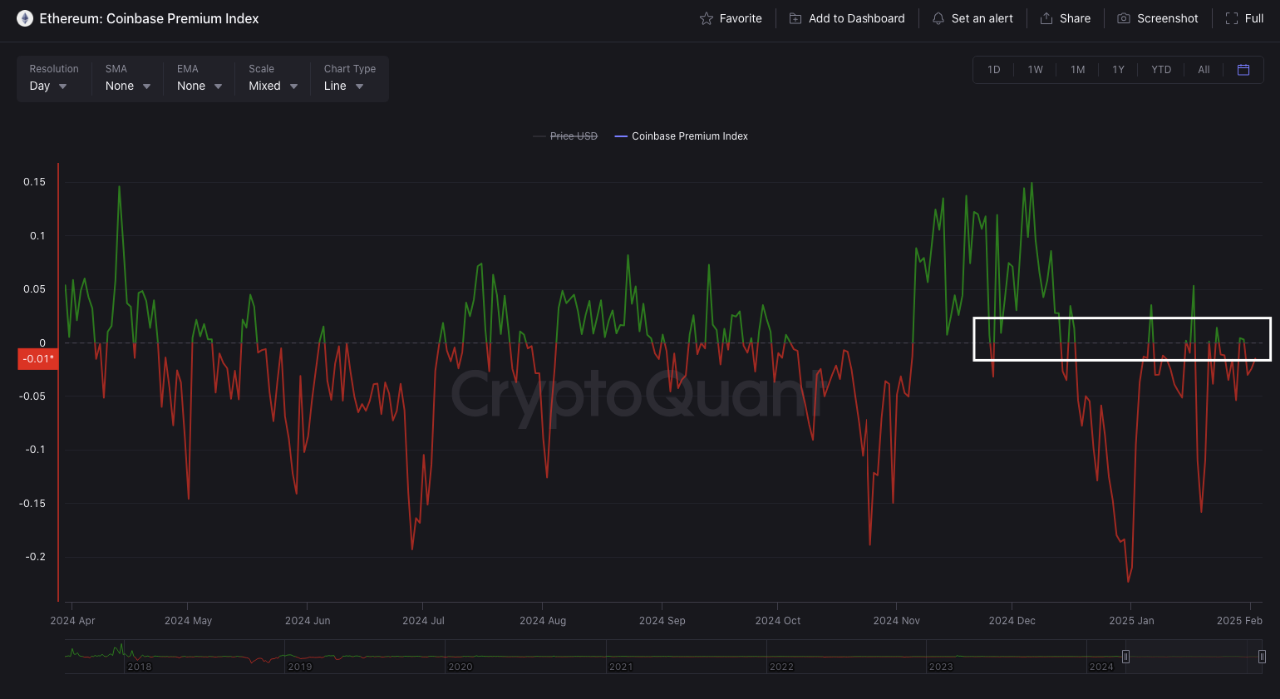Click the red -0.01 value label on y-axis

[x=39, y=359]
